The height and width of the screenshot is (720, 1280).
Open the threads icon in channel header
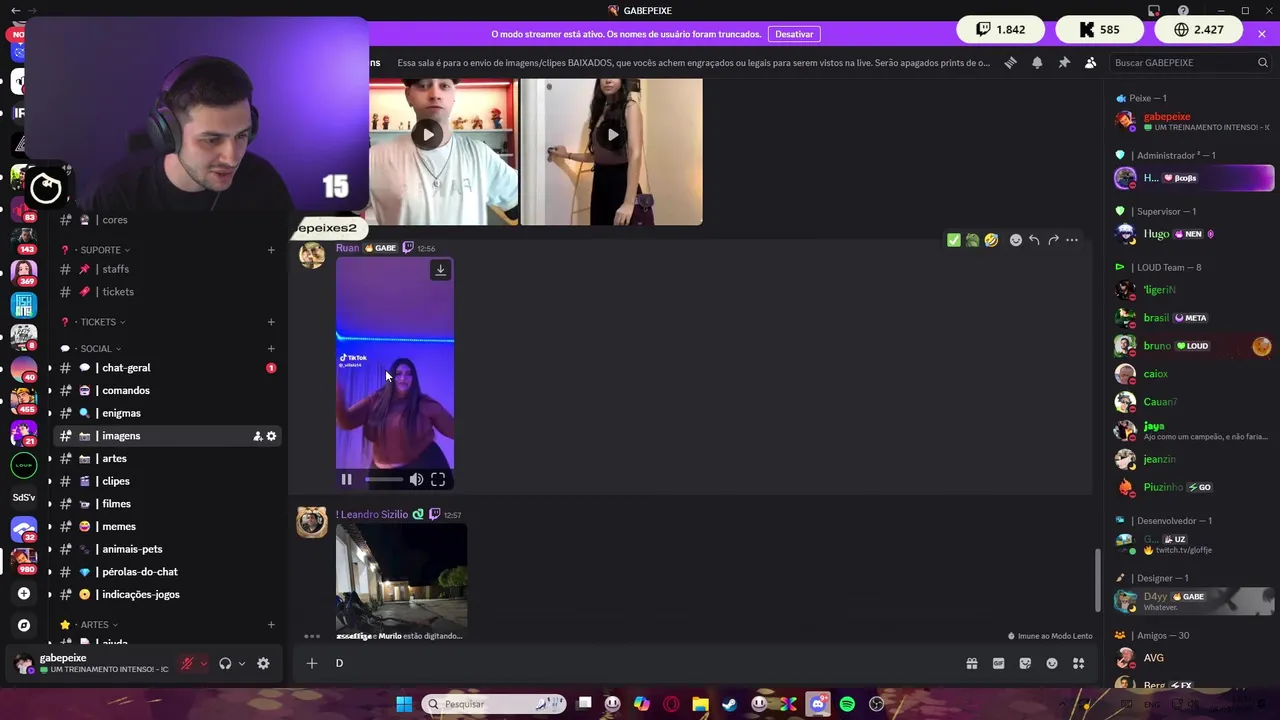click(x=1010, y=62)
